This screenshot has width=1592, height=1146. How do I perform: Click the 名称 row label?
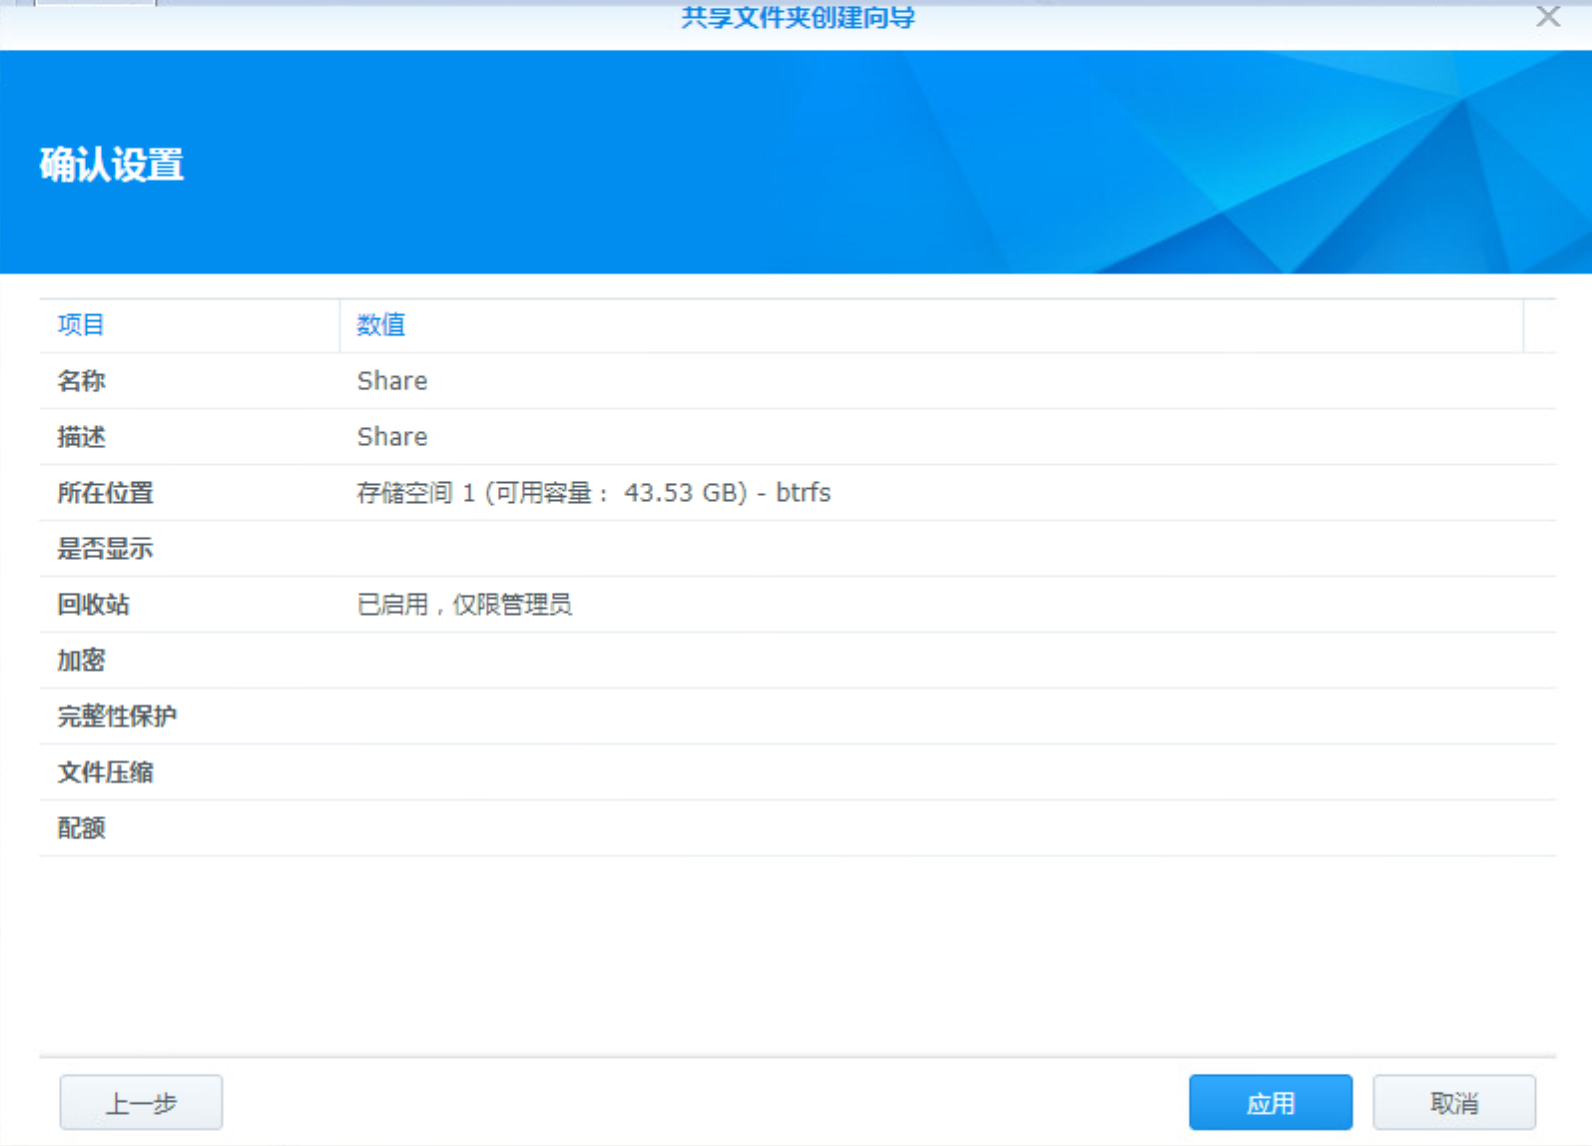click(x=81, y=381)
